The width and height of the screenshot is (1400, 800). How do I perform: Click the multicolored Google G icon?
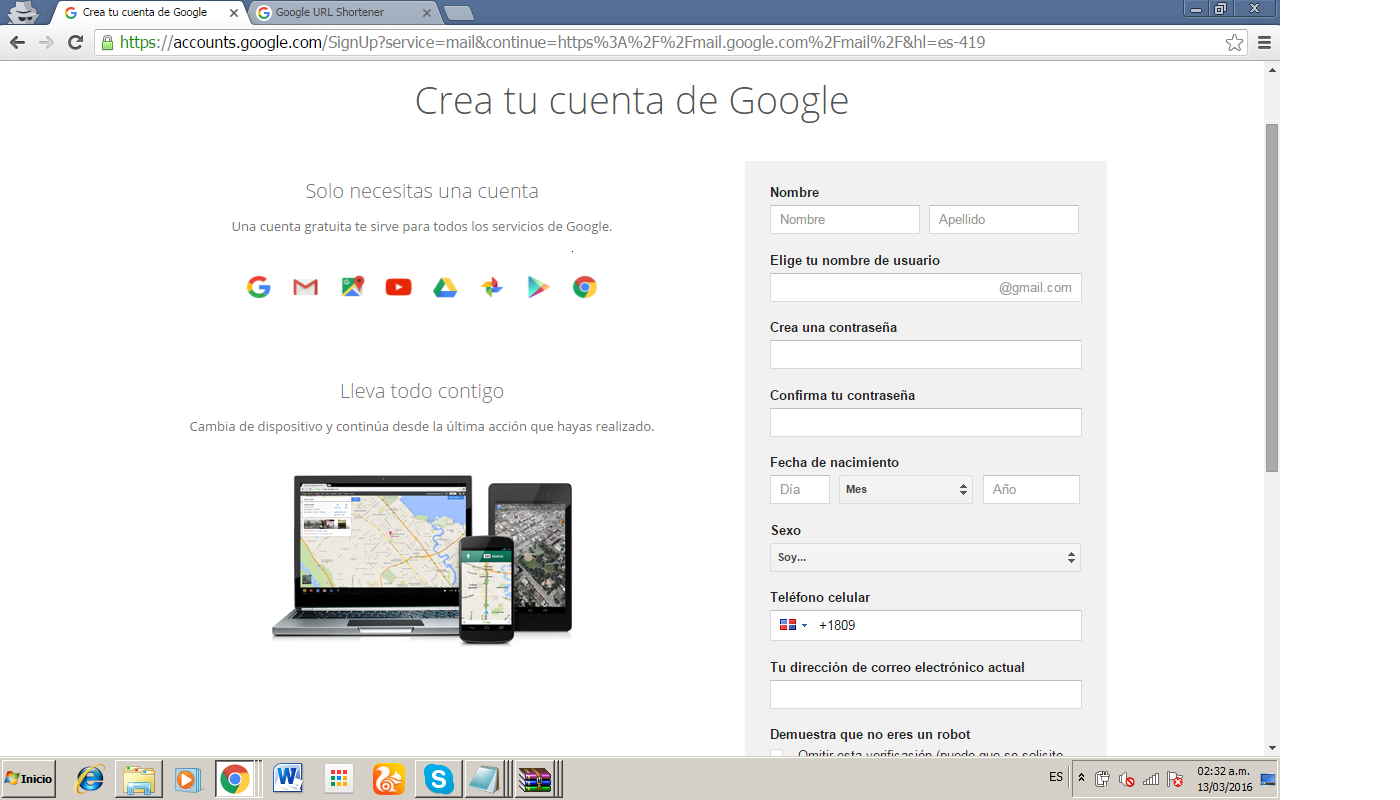[258, 287]
